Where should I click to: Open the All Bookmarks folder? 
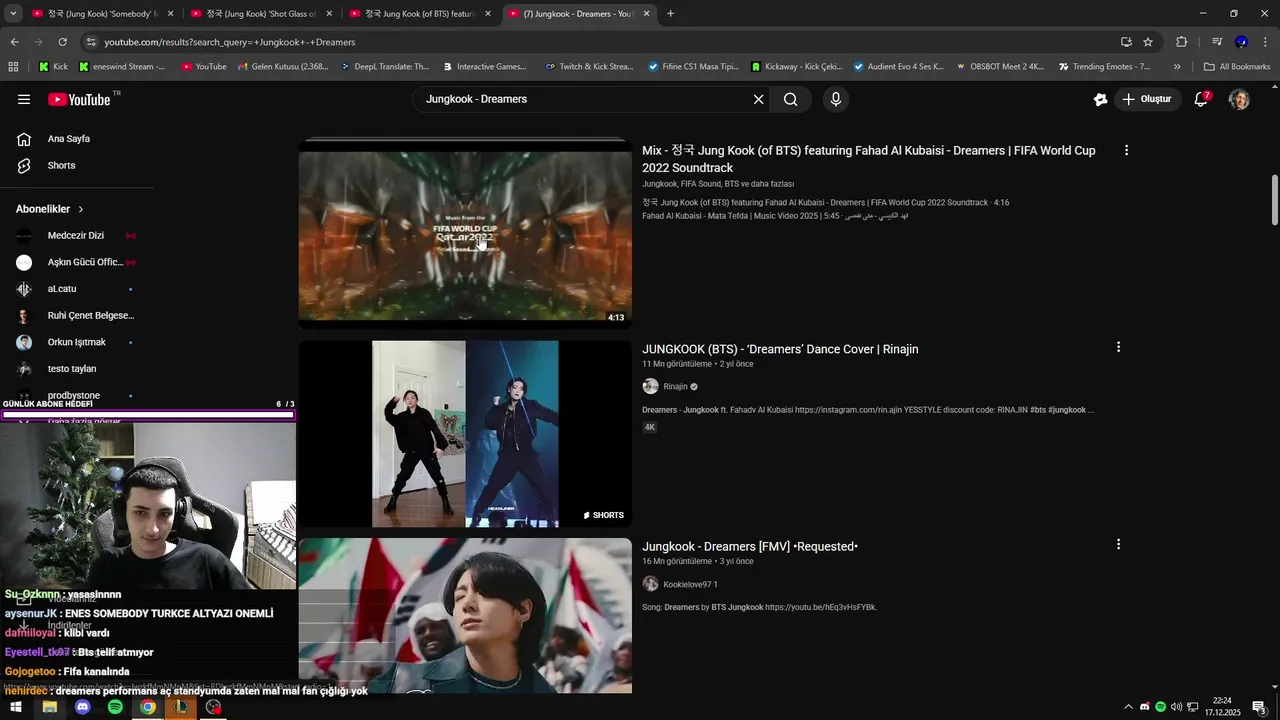pyautogui.click(x=1237, y=67)
